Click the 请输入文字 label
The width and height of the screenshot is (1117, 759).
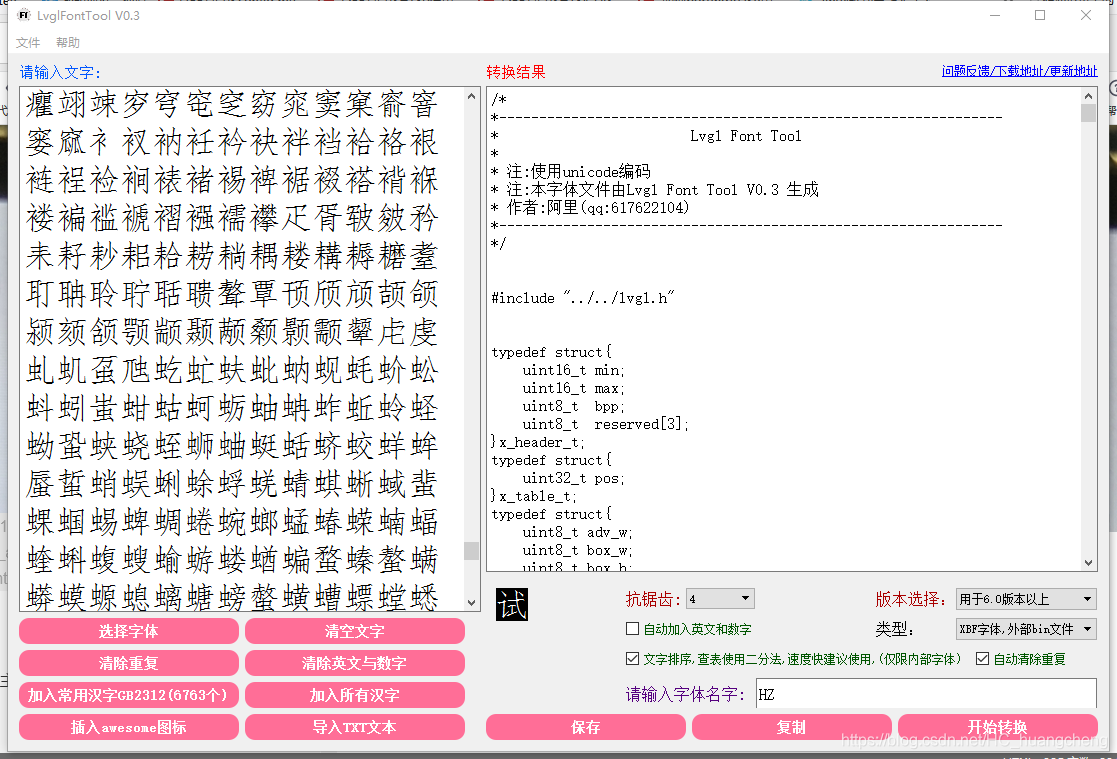coord(60,72)
